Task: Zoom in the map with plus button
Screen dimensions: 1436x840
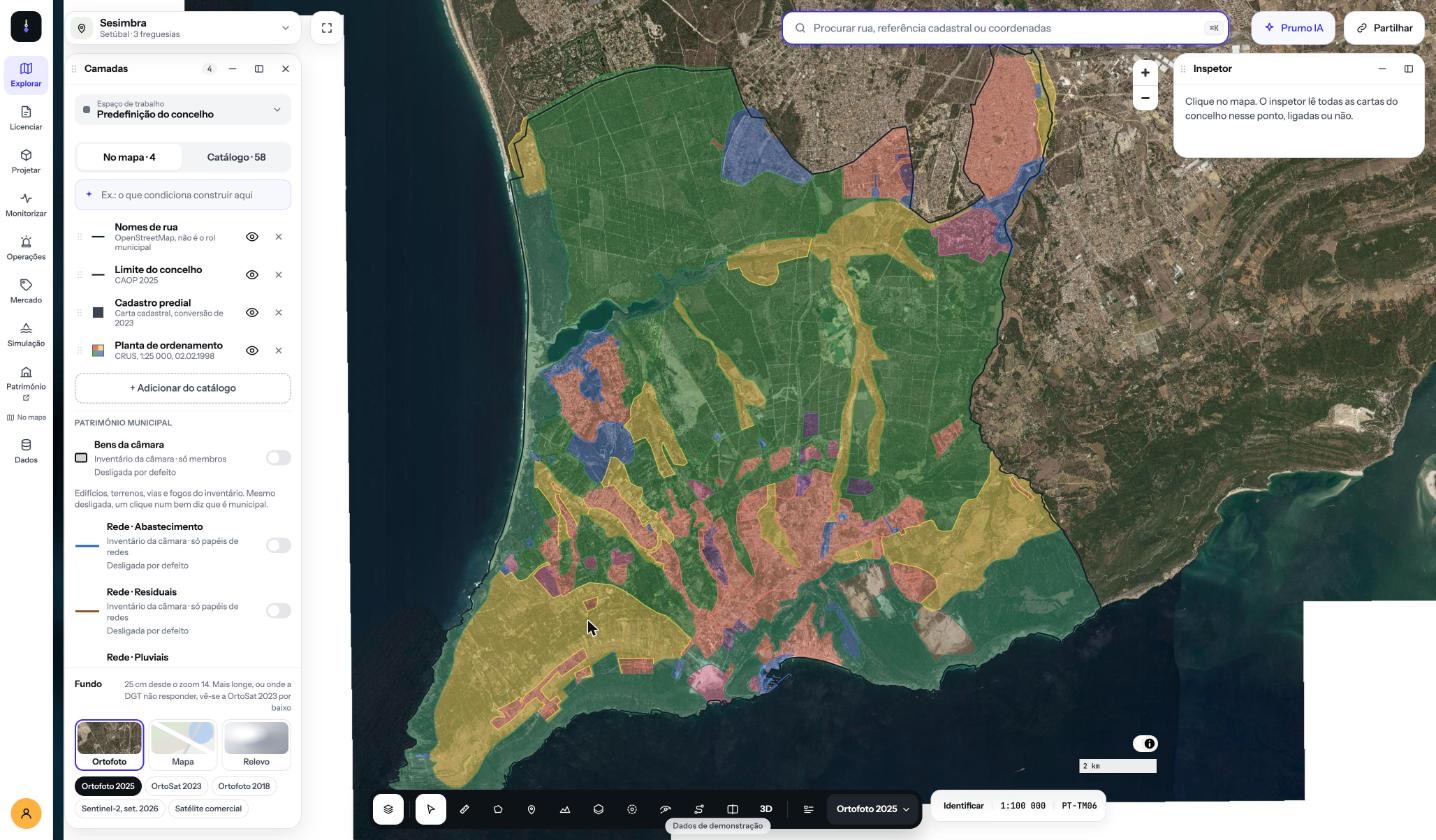Action: (x=1145, y=72)
